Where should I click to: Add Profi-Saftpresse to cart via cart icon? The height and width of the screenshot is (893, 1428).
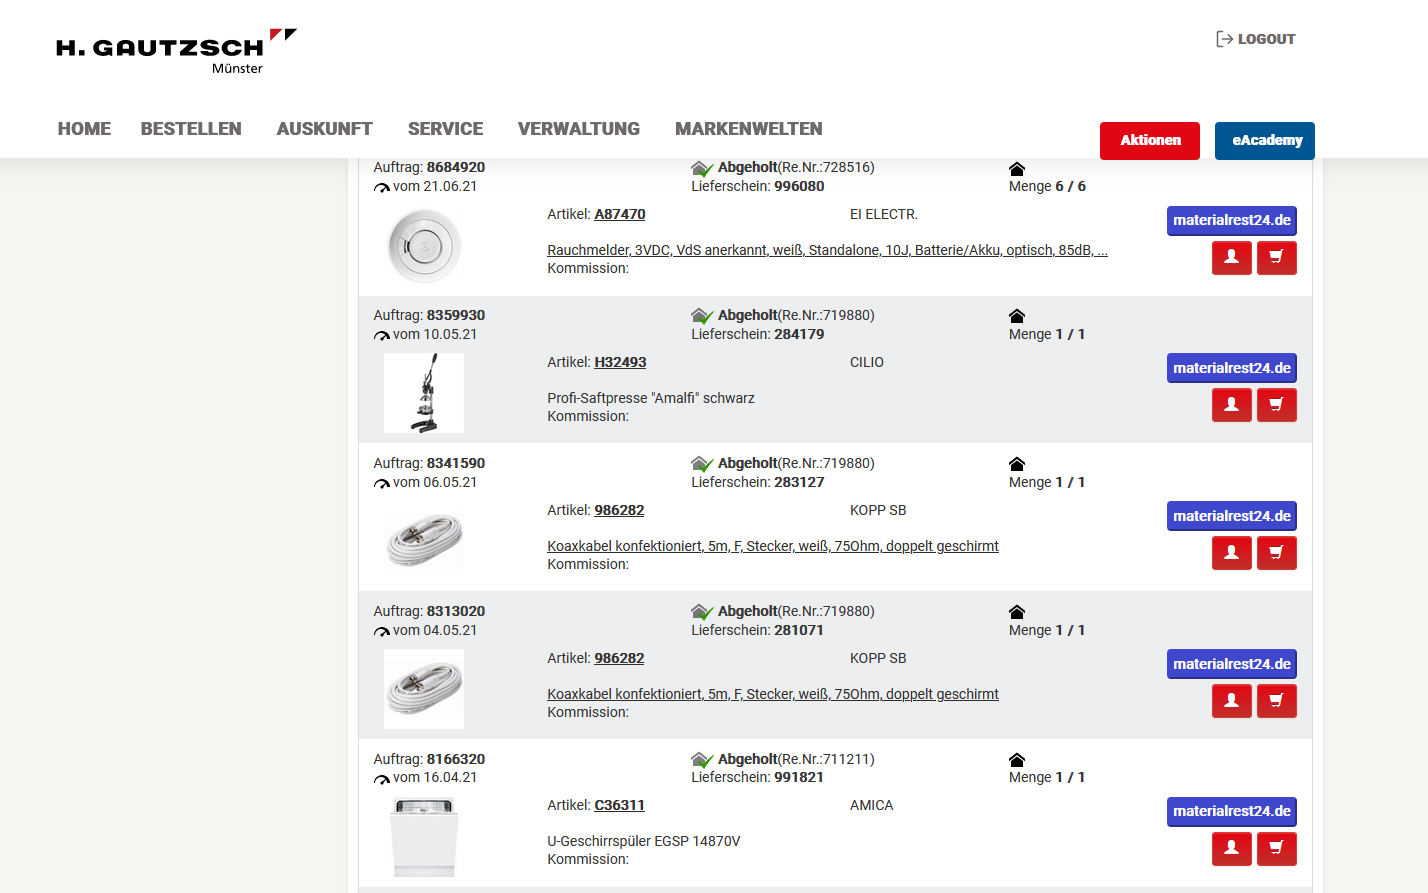(1276, 405)
